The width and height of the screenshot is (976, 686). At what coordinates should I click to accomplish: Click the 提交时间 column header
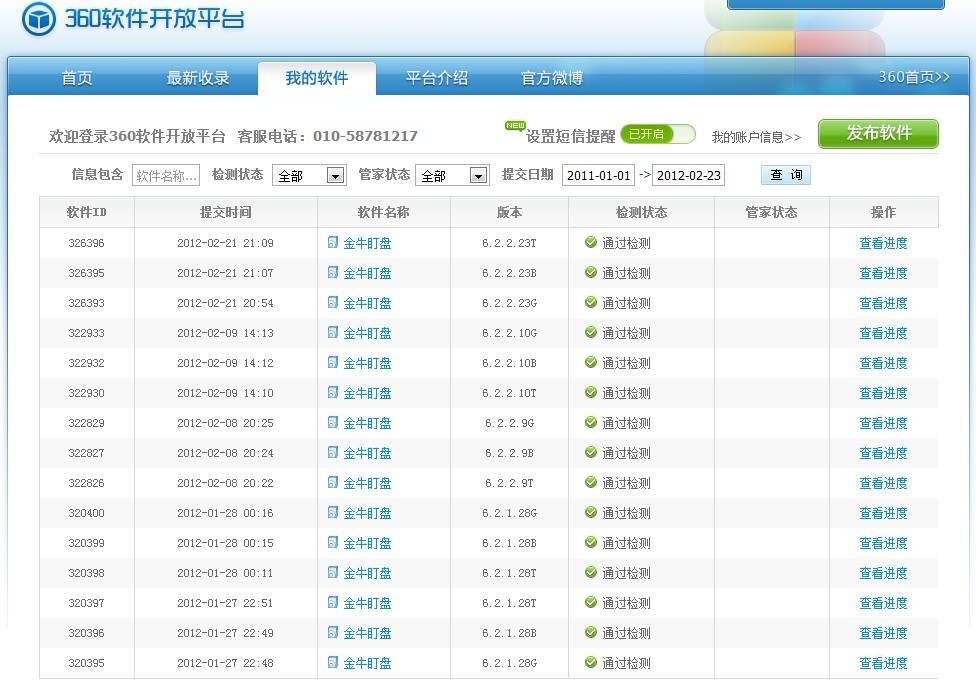[225, 212]
